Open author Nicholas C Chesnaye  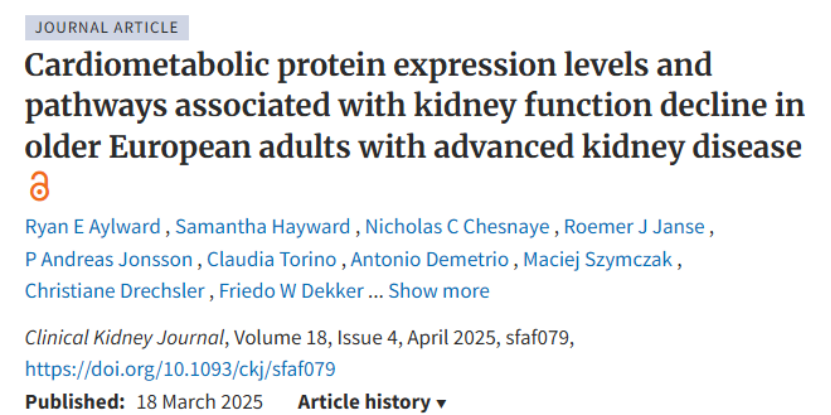pyautogui.click(x=457, y=227)
